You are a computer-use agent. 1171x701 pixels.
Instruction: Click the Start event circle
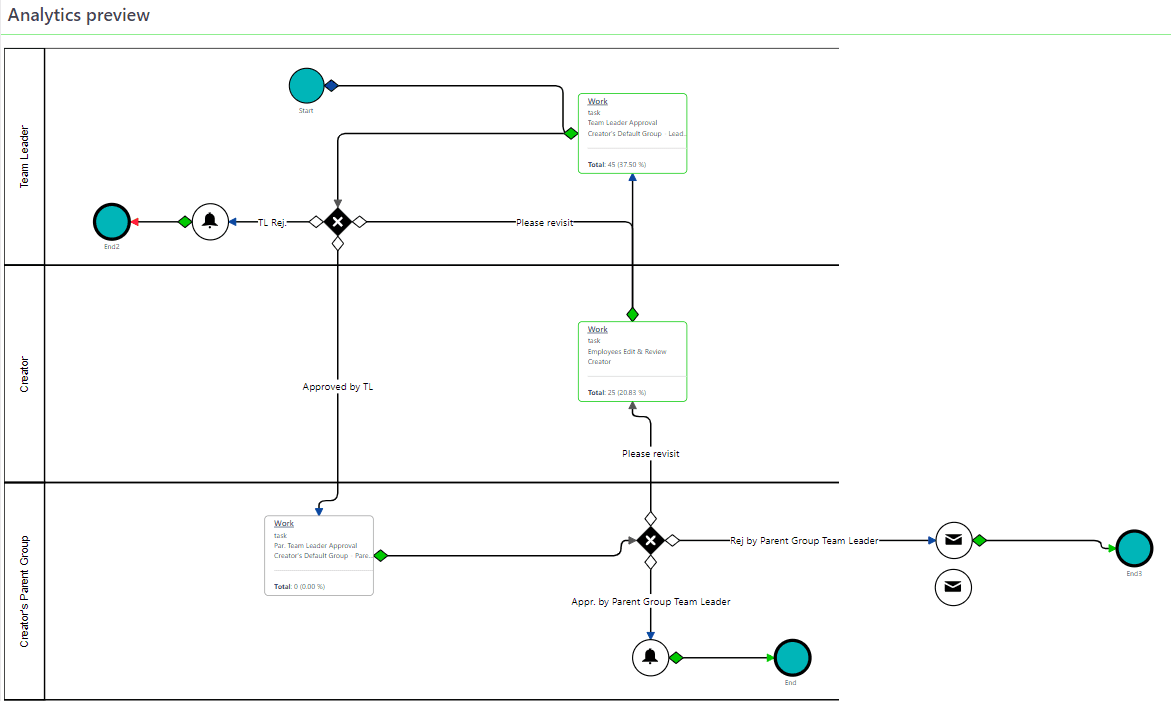[x=306, y=86]
